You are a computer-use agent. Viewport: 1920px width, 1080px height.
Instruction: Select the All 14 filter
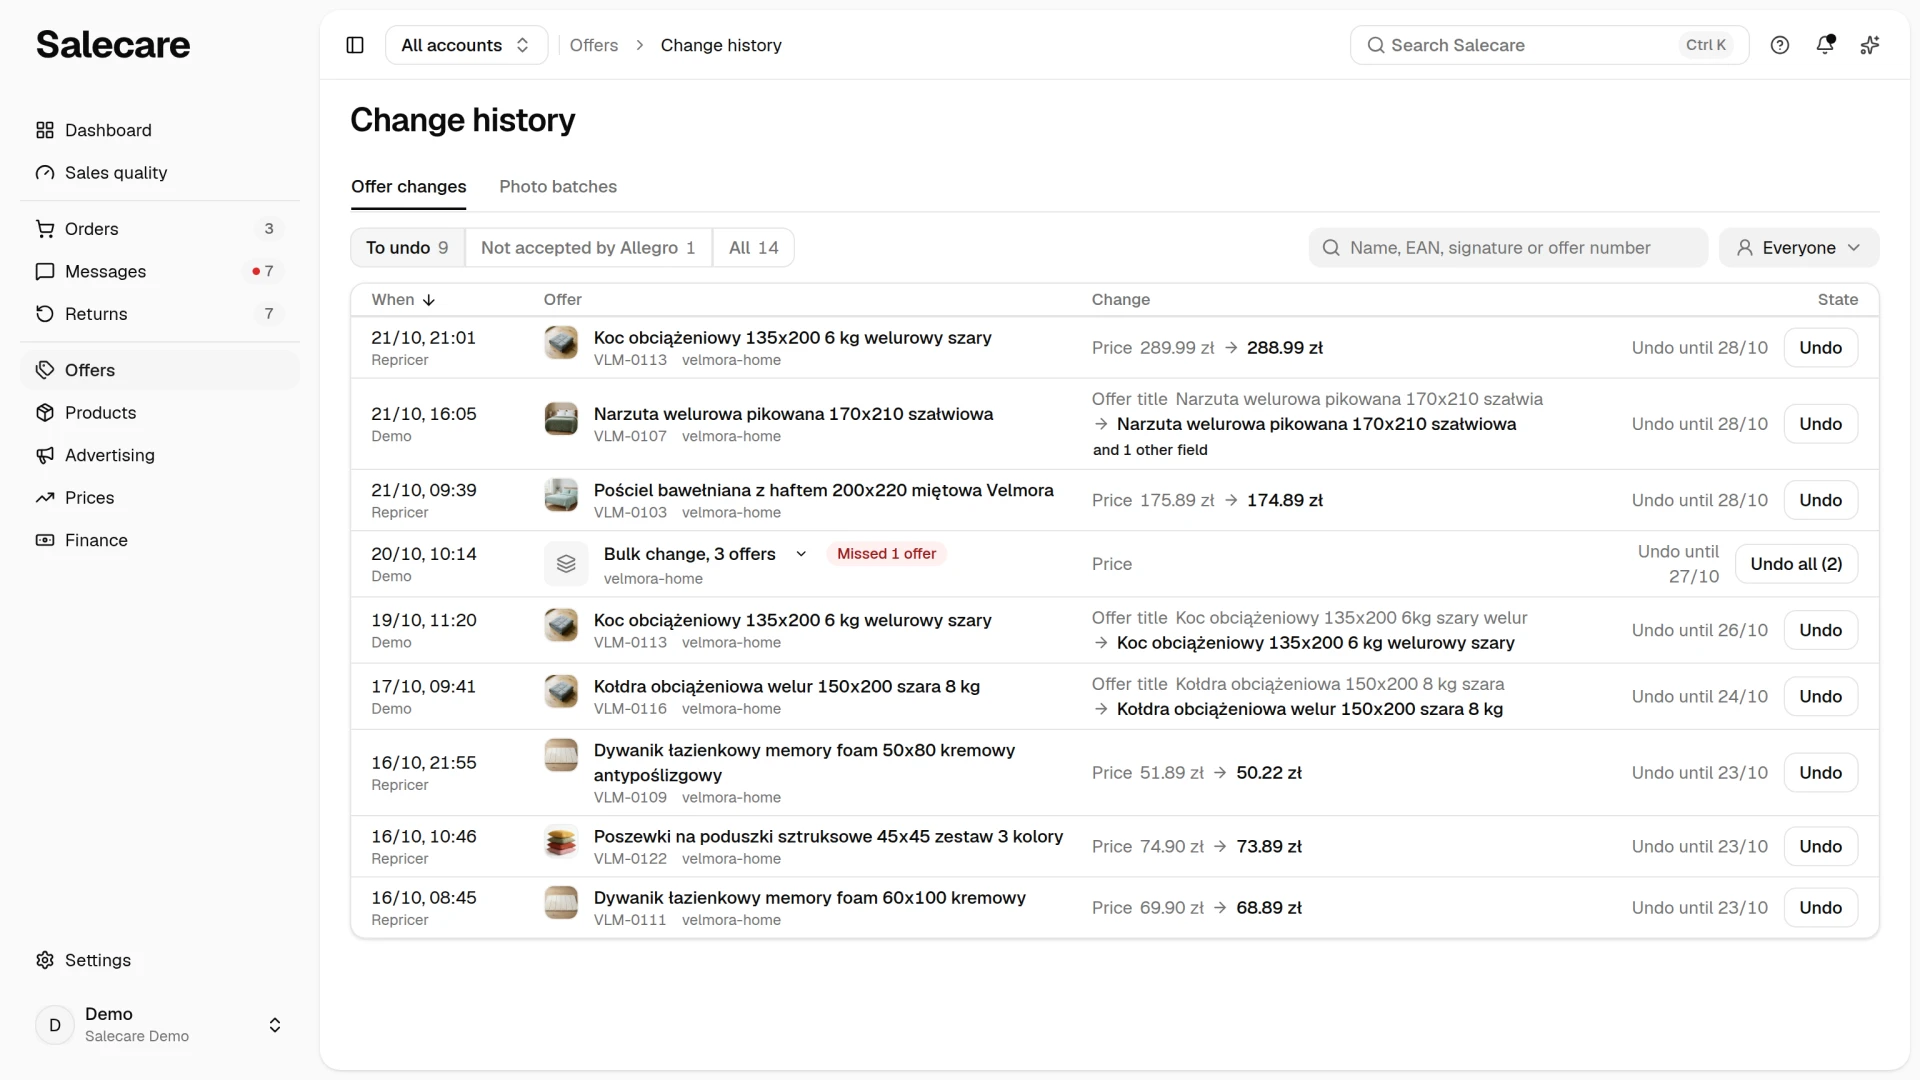(x=753, y=248)
